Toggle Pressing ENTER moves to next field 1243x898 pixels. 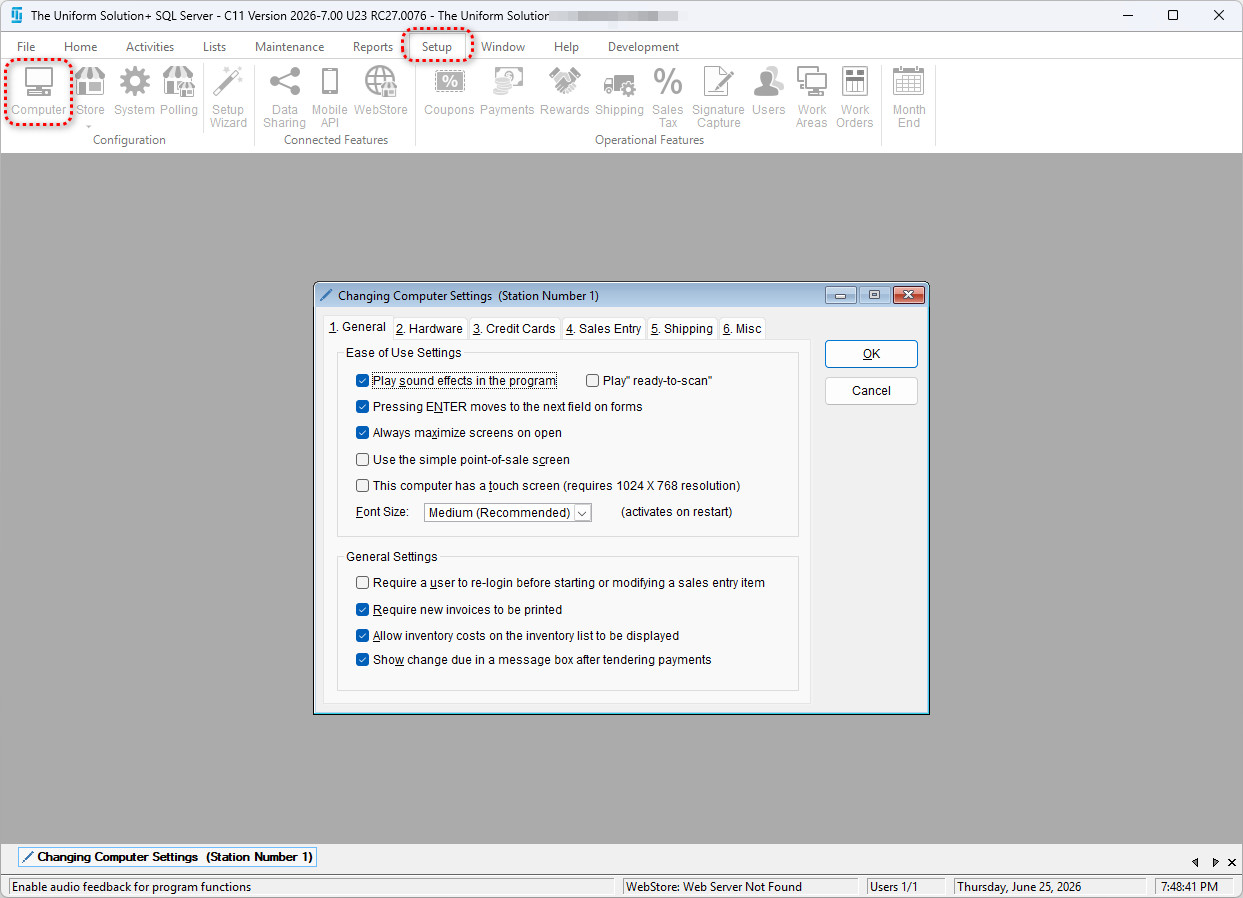(363, 407)
